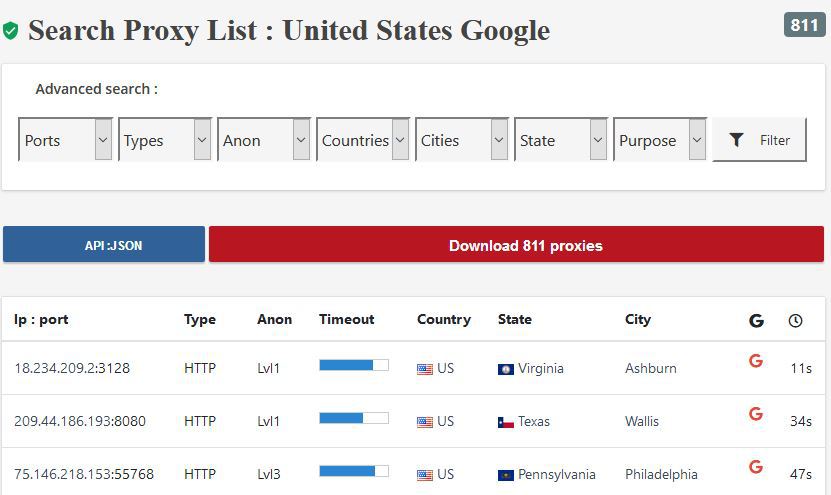Click the Google icon in the Ashburn row
This screenshot has width=831, height=495.
[x=756, y=361]
